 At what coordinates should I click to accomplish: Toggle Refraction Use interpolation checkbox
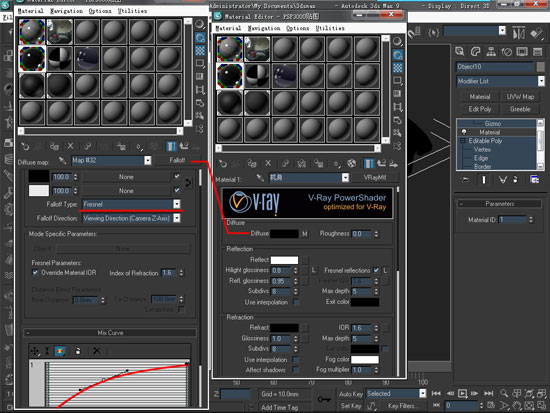tap(296, 360)
